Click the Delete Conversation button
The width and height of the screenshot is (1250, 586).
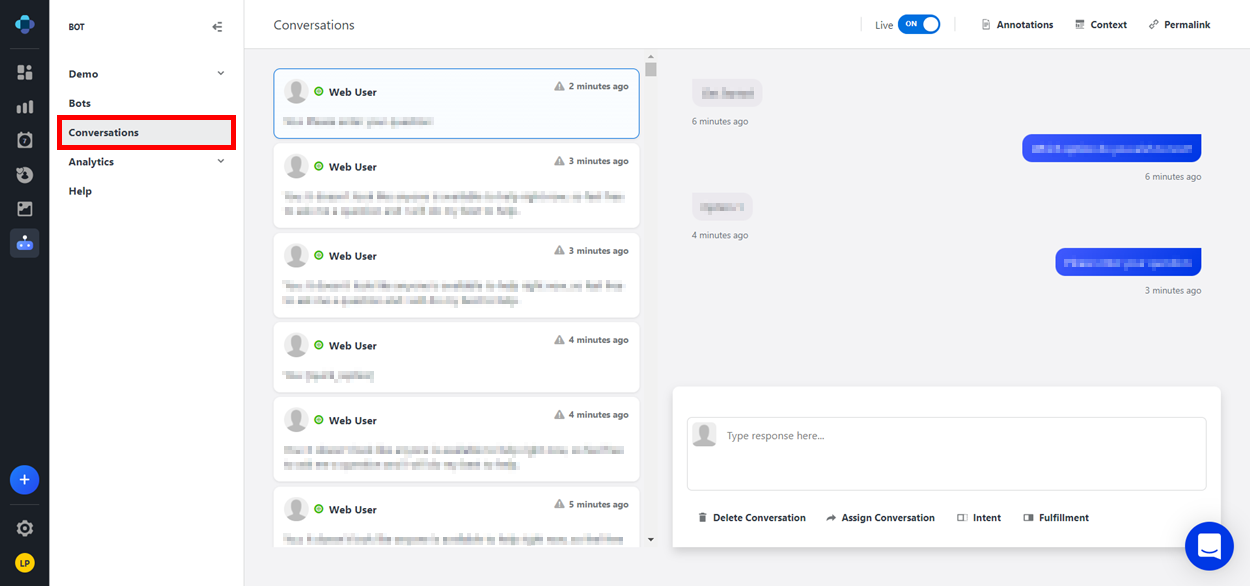[751, 518]
